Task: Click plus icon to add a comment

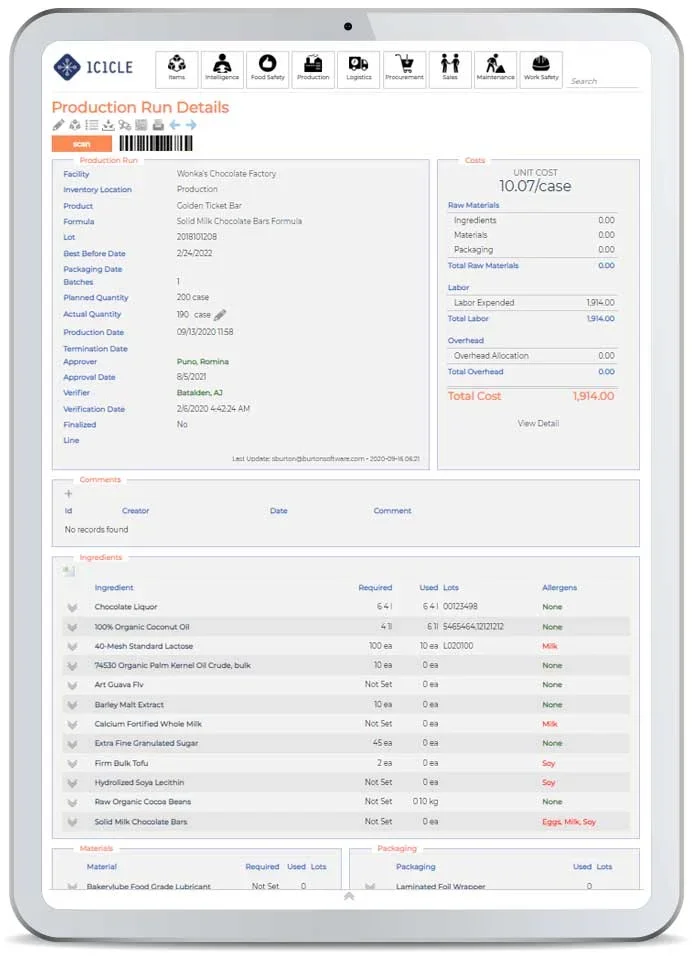Action: [x=68, y=493]
